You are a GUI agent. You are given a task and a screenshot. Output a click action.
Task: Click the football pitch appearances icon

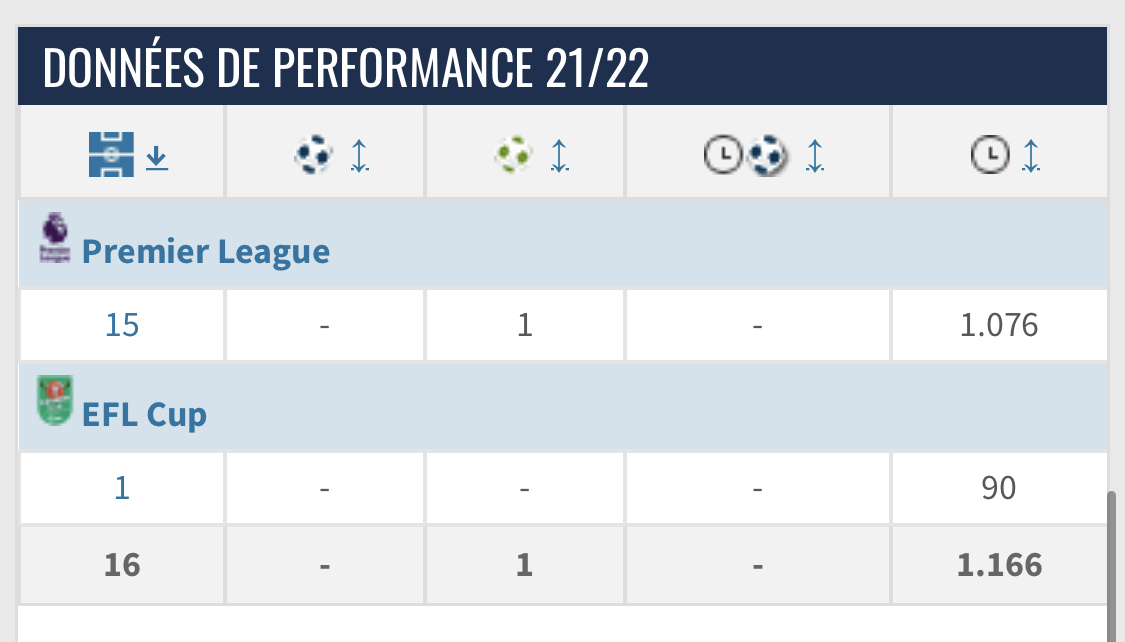(x=111, y=155)
